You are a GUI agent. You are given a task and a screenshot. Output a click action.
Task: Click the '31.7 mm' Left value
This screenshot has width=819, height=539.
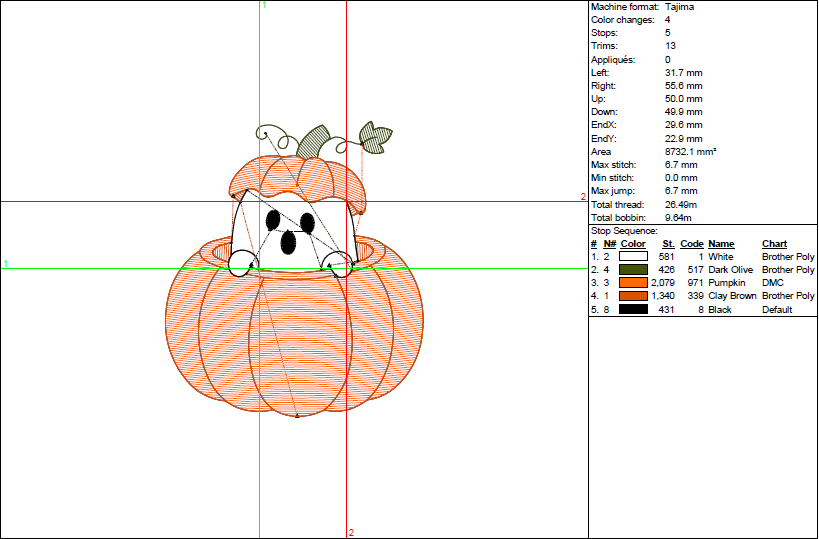[x=683, y=73]
